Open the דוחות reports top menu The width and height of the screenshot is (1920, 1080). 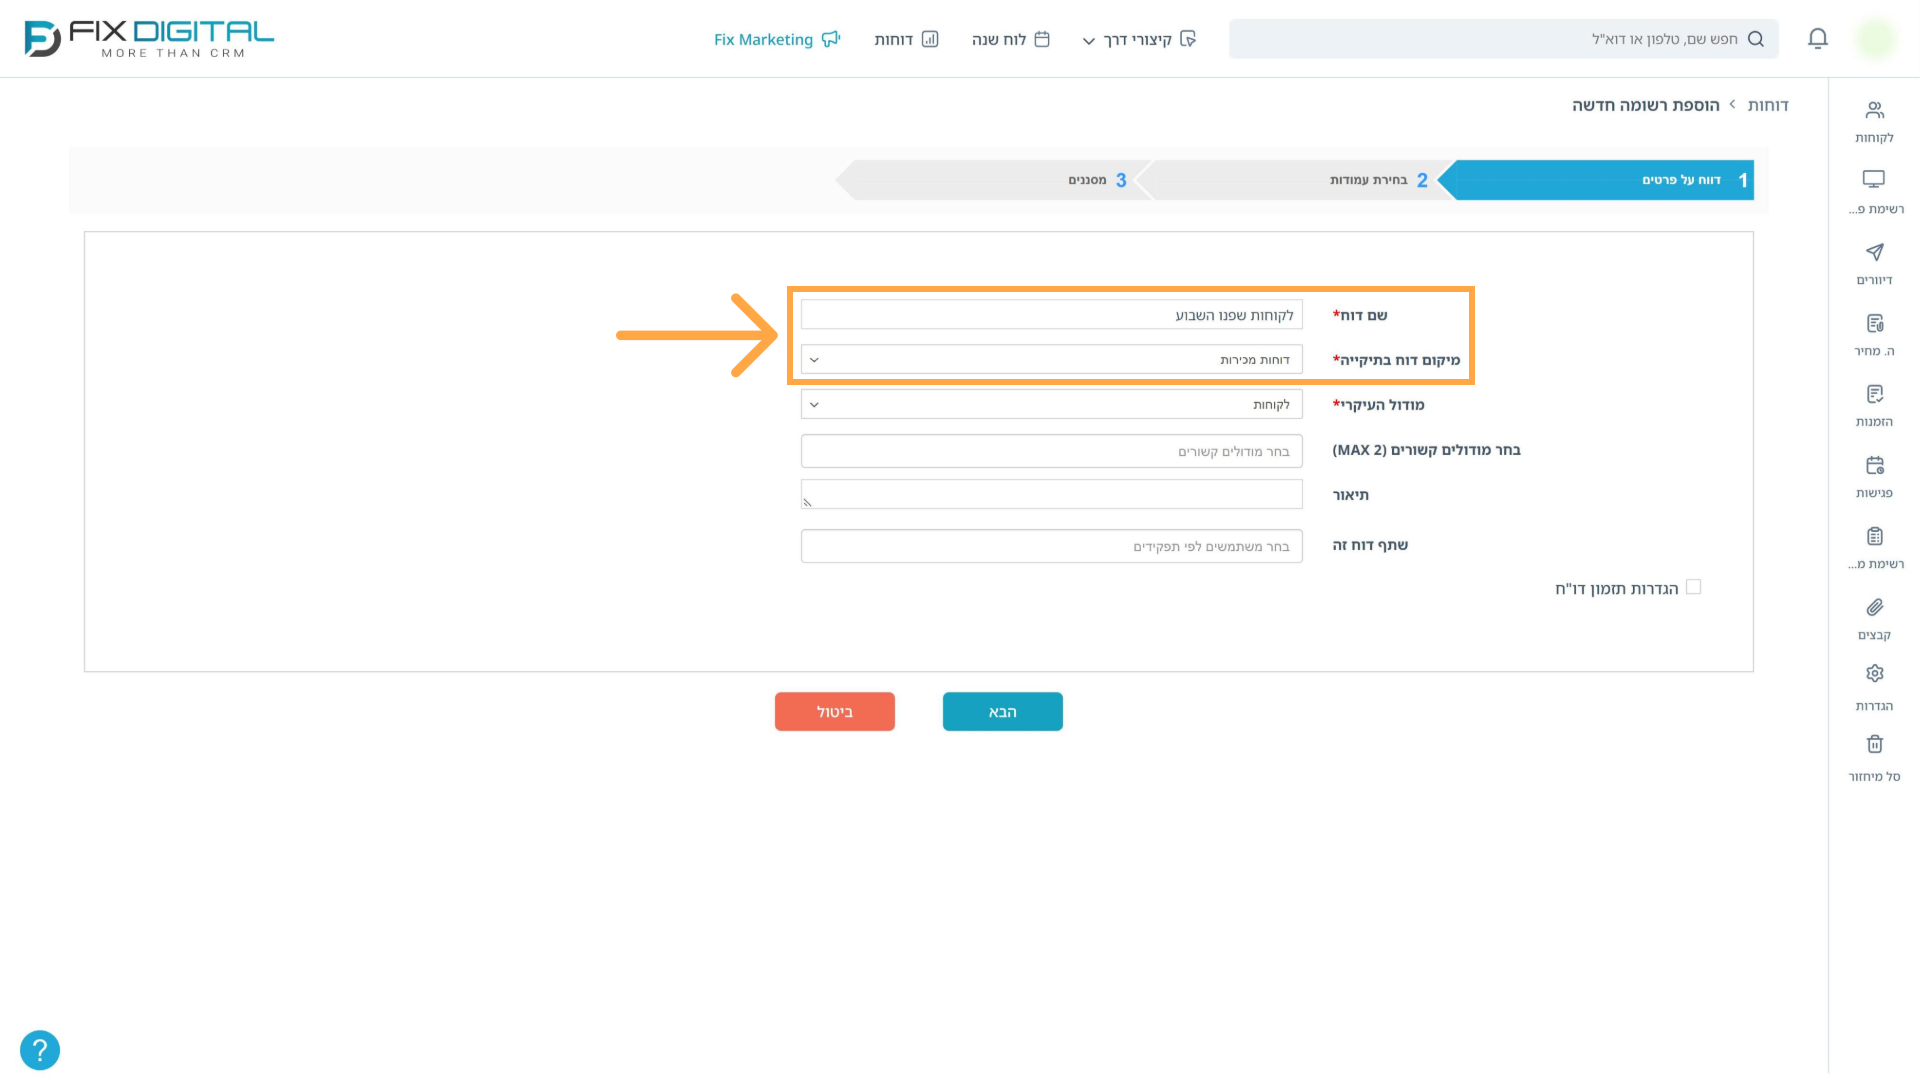tap(906, 39)
